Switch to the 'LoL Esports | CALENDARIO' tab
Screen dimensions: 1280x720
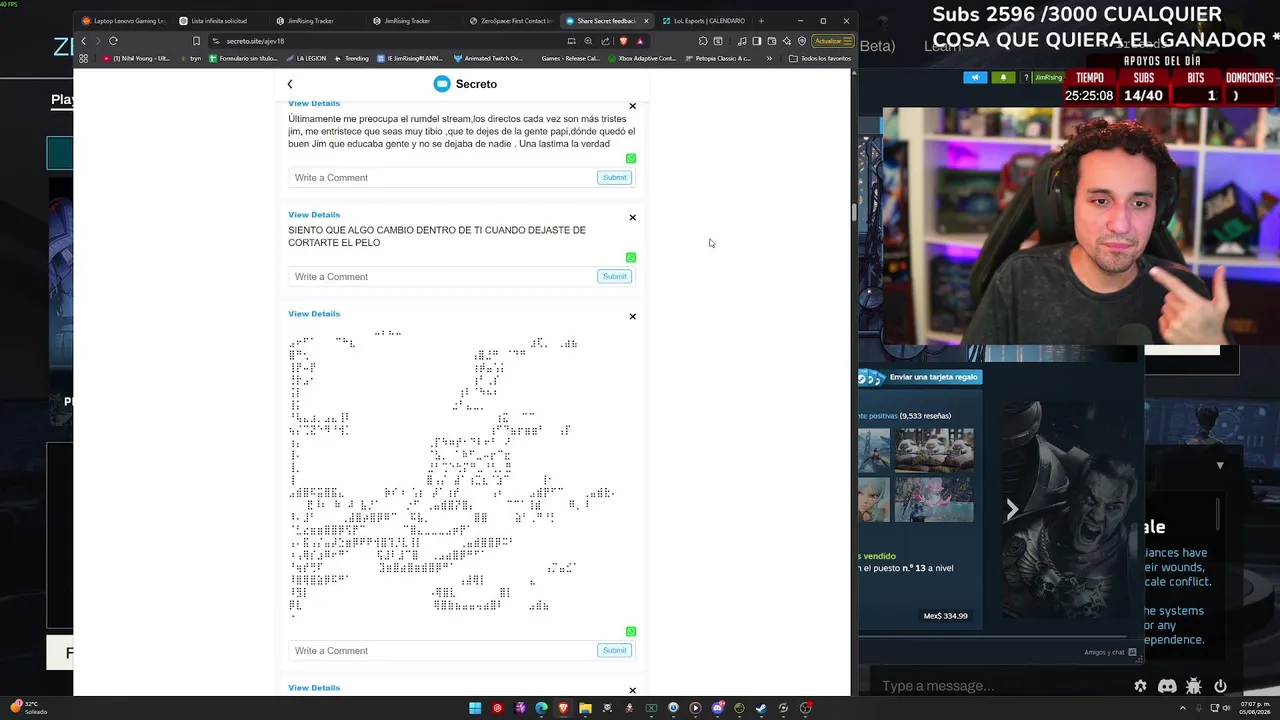(x=703, y=21)
